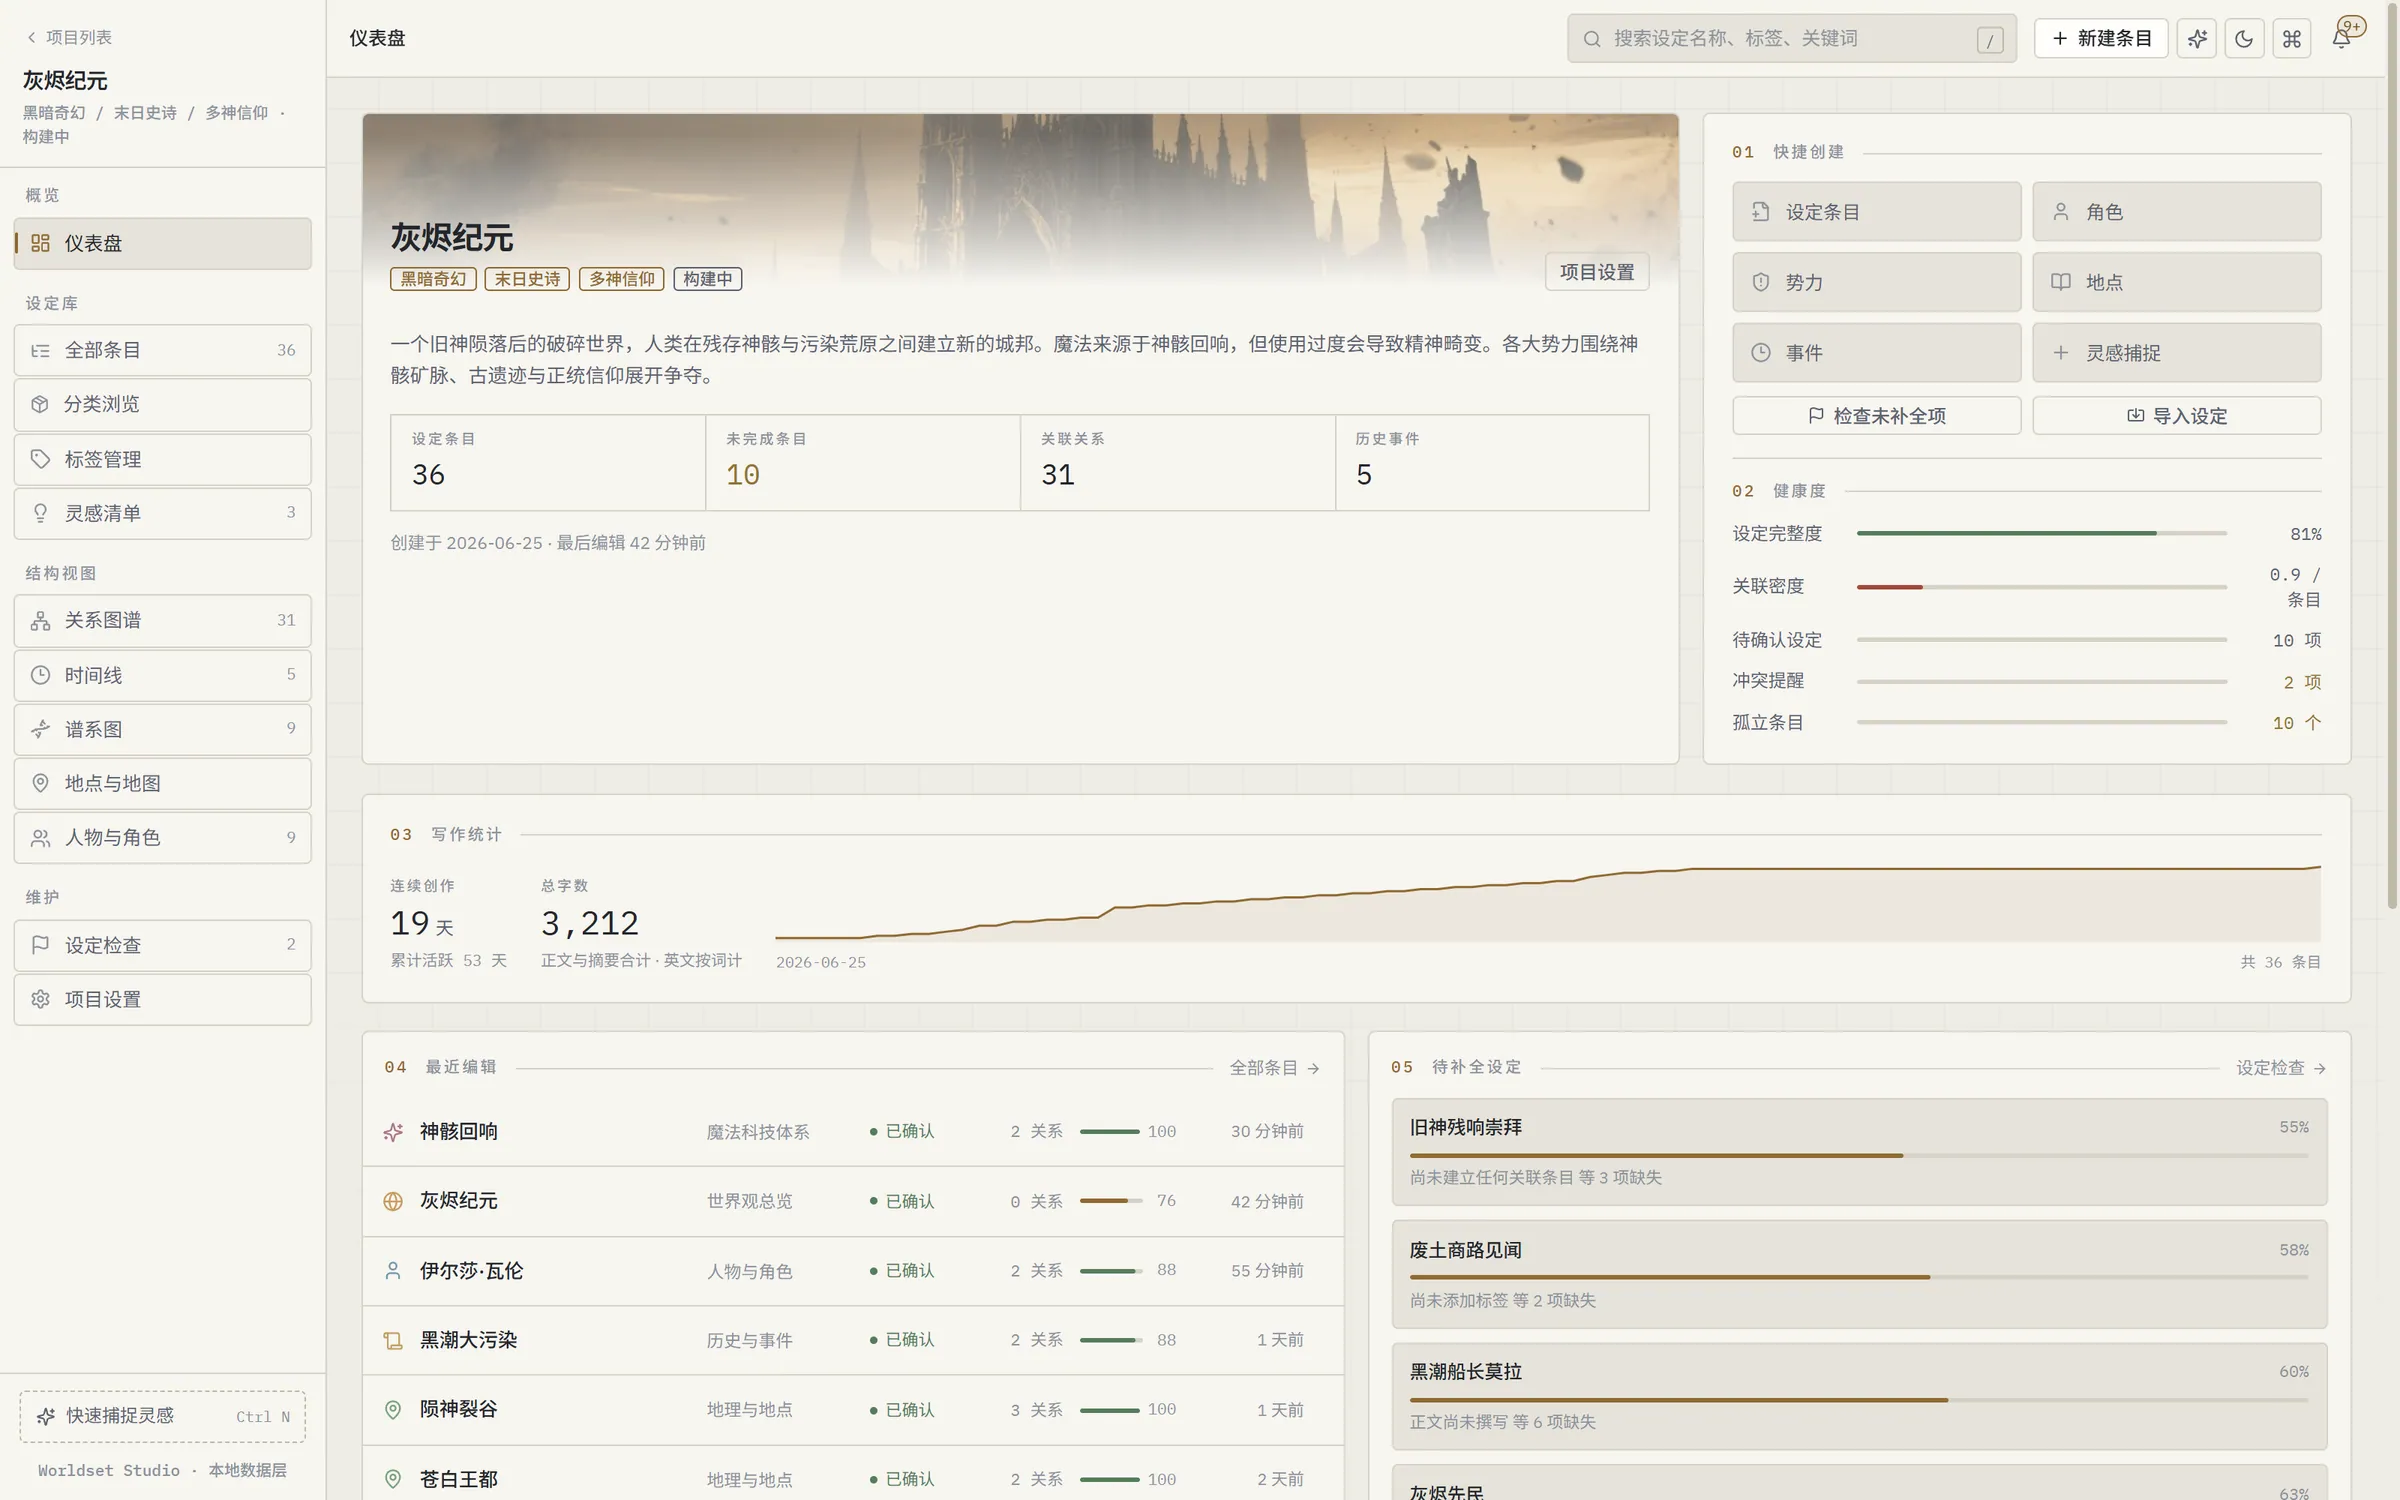Click the 检查未补全项 button

click(x=1876, y=415)
